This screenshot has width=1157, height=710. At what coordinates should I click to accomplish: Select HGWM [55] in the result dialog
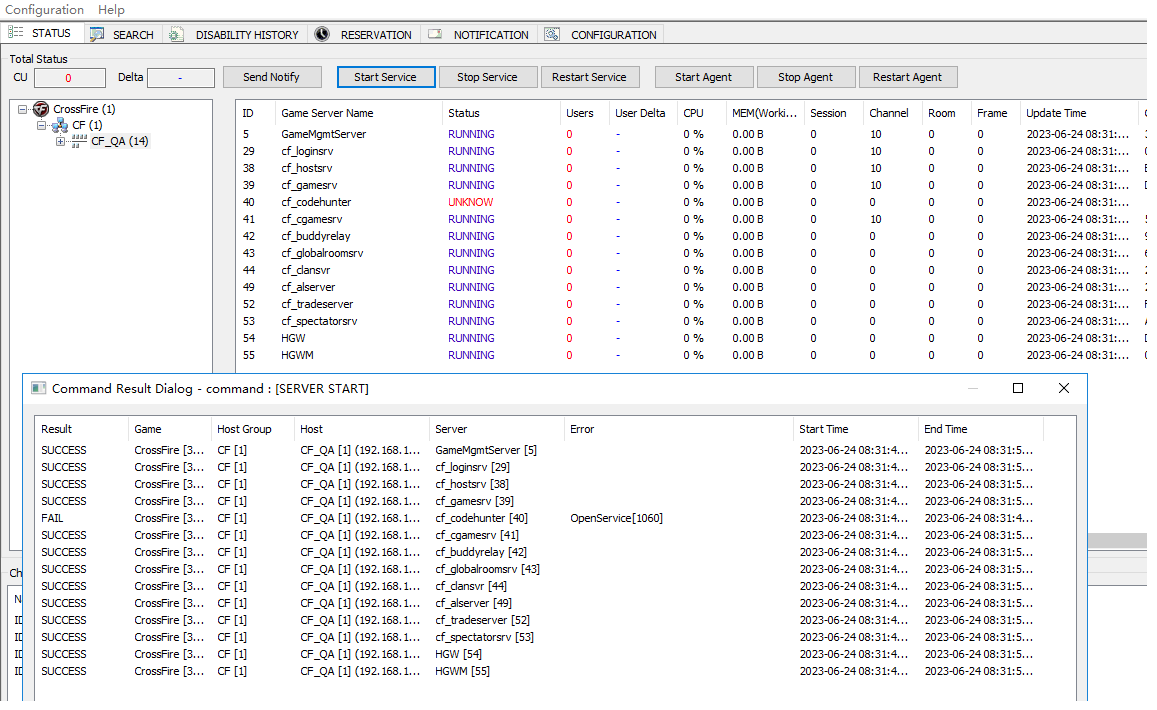(462, 671)
